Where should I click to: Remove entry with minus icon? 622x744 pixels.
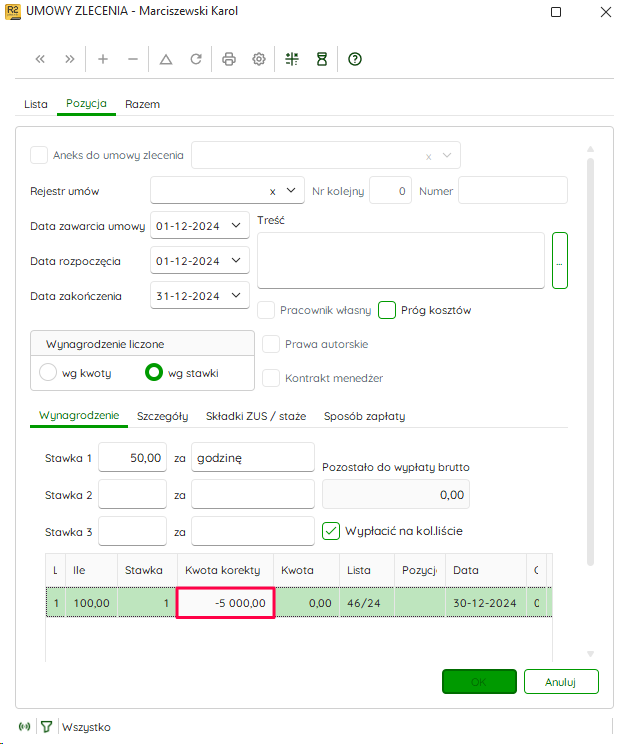pyautogui.click(x=133, y=59)
